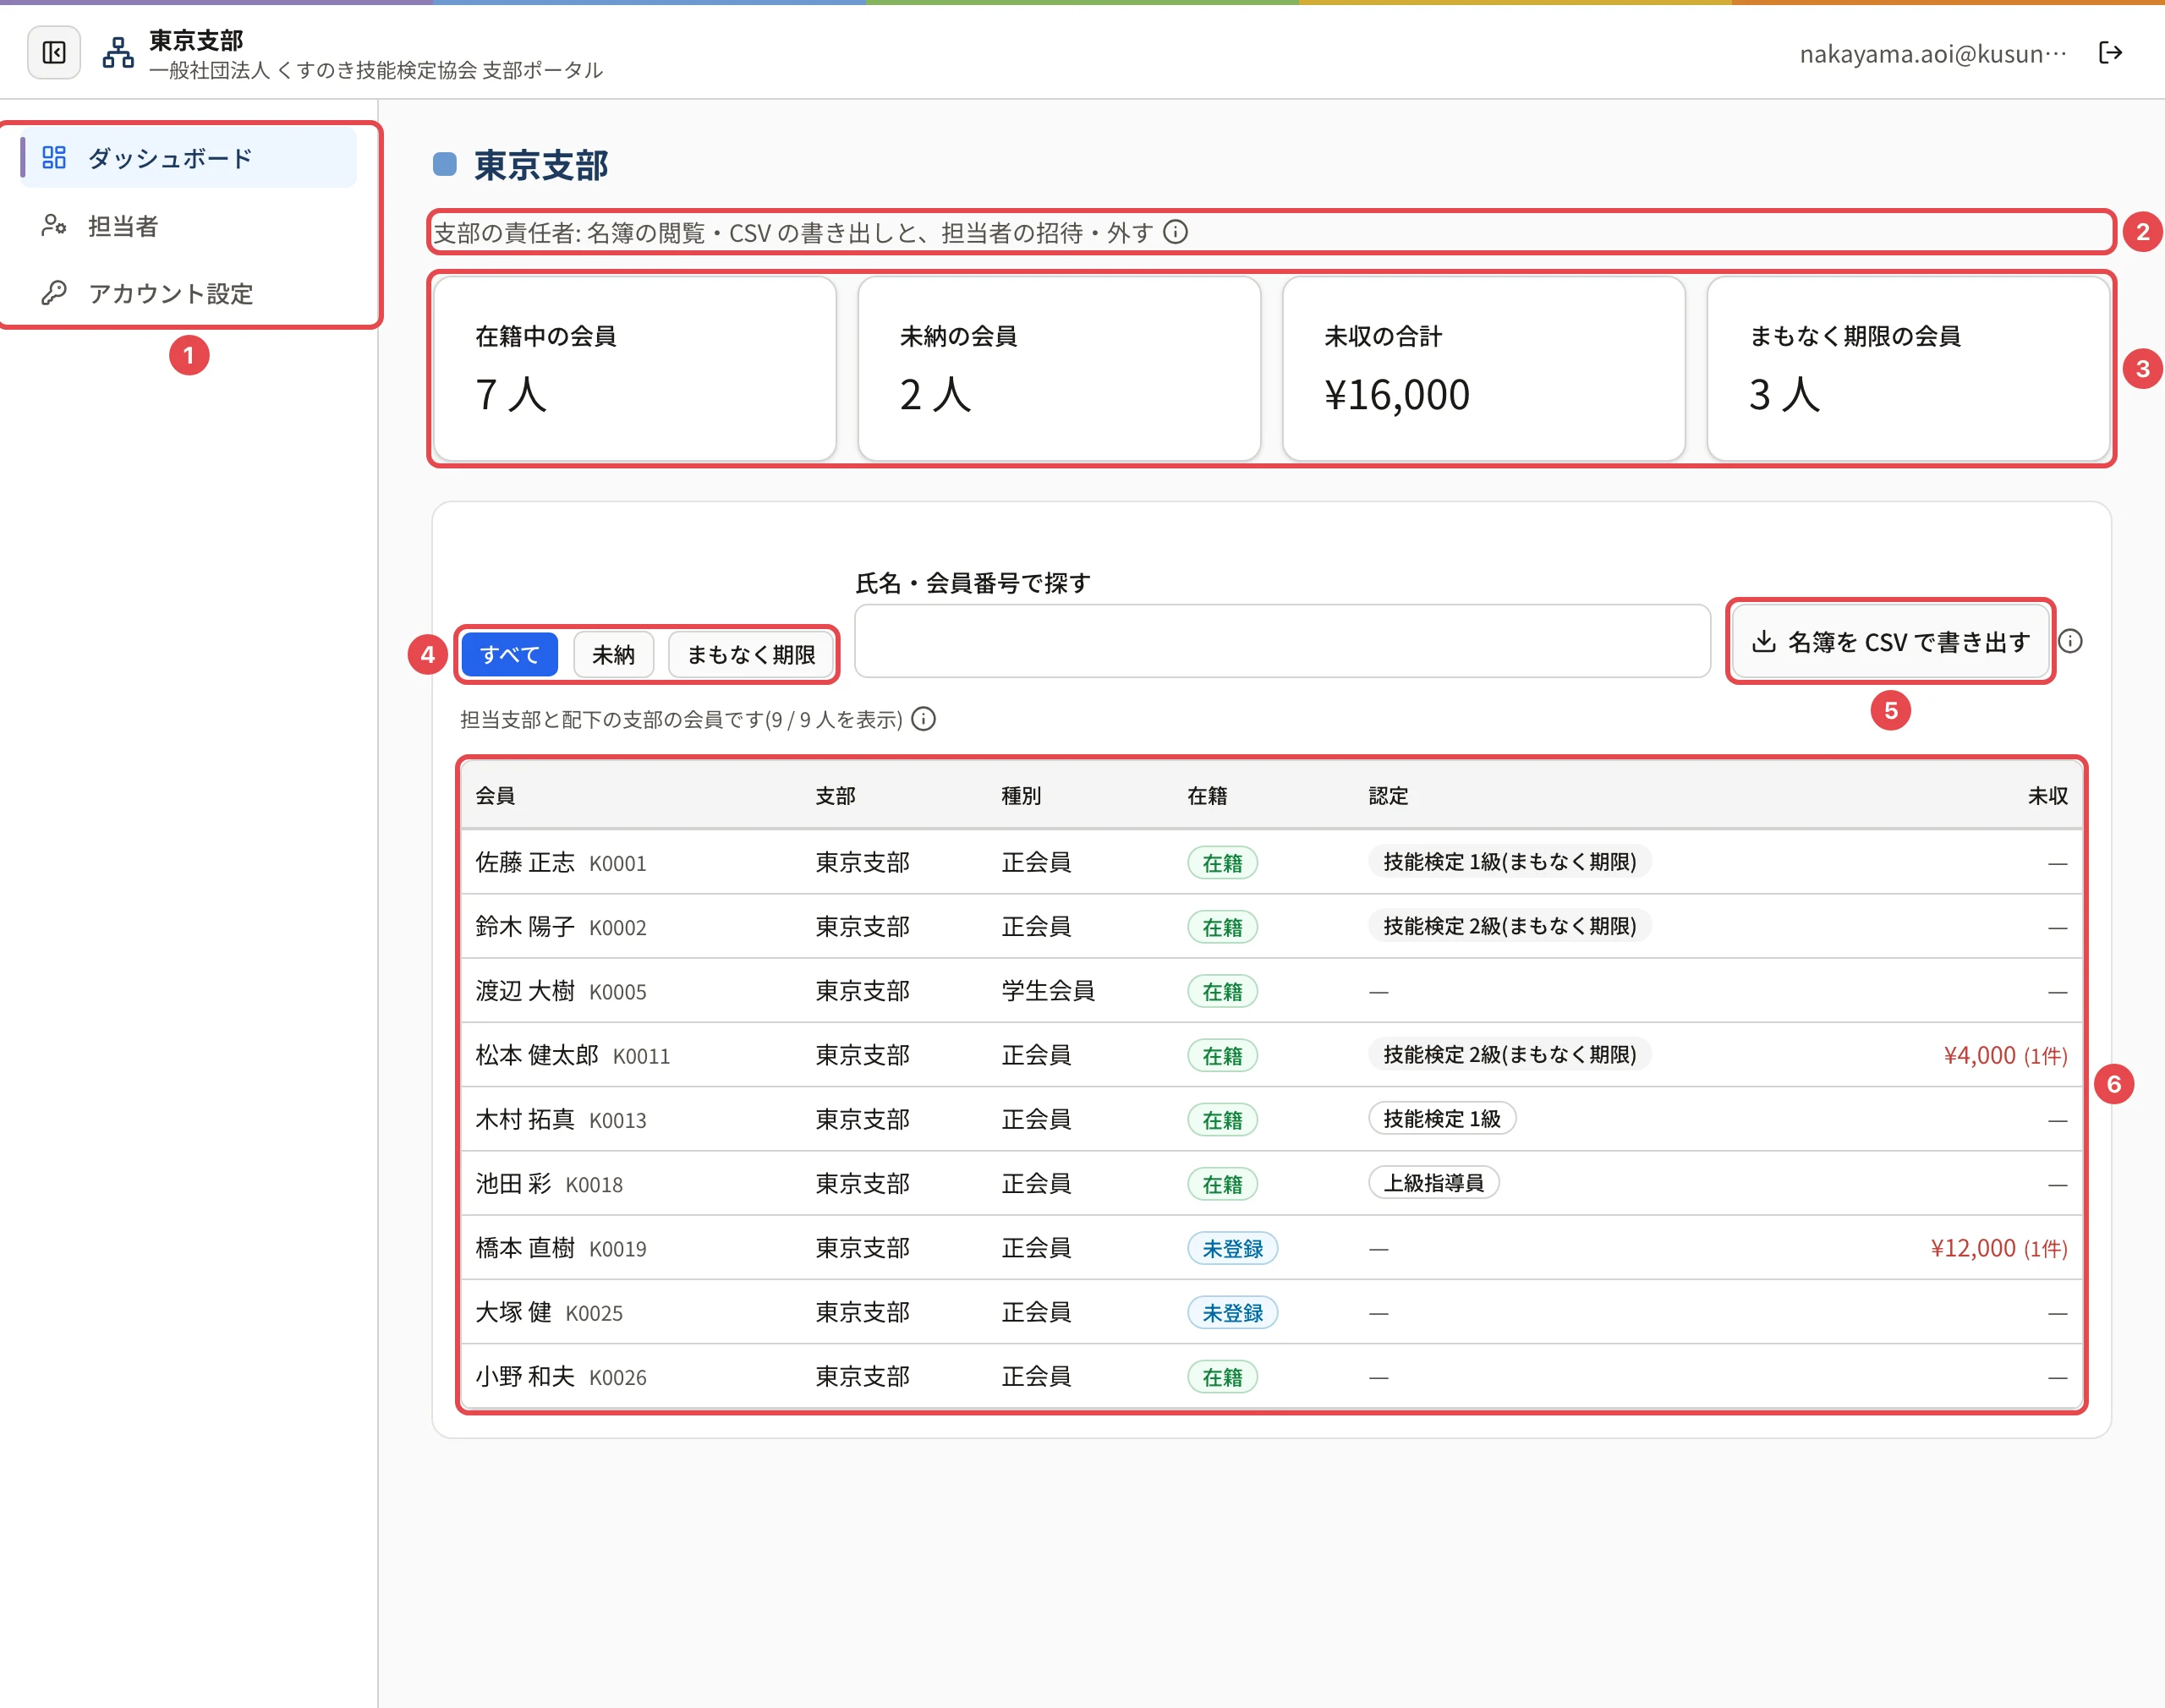Click the ¥12,000 (1件) unpaid amount
Screen dimensions: 2165x1708
1999,1248
